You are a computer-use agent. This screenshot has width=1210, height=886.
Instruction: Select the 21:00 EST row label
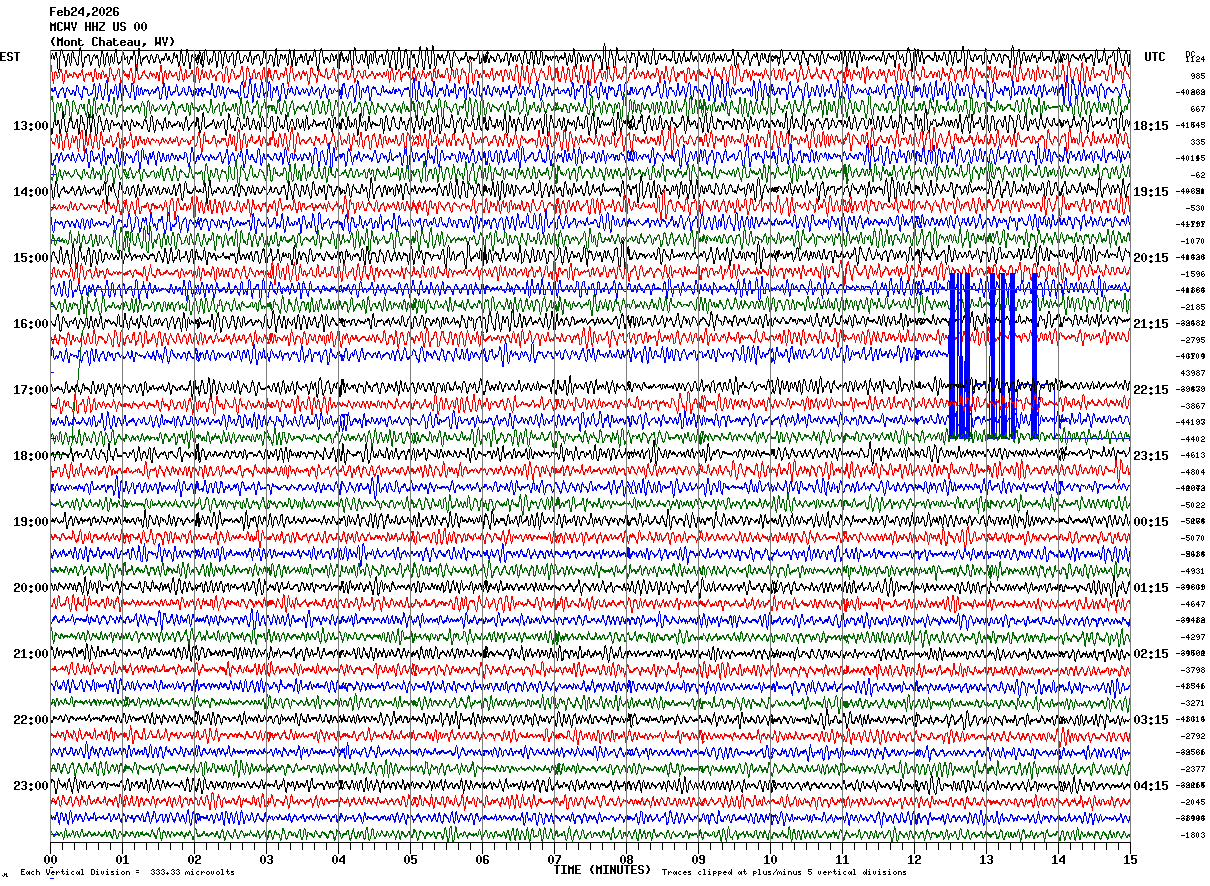(x=31, y=654)
